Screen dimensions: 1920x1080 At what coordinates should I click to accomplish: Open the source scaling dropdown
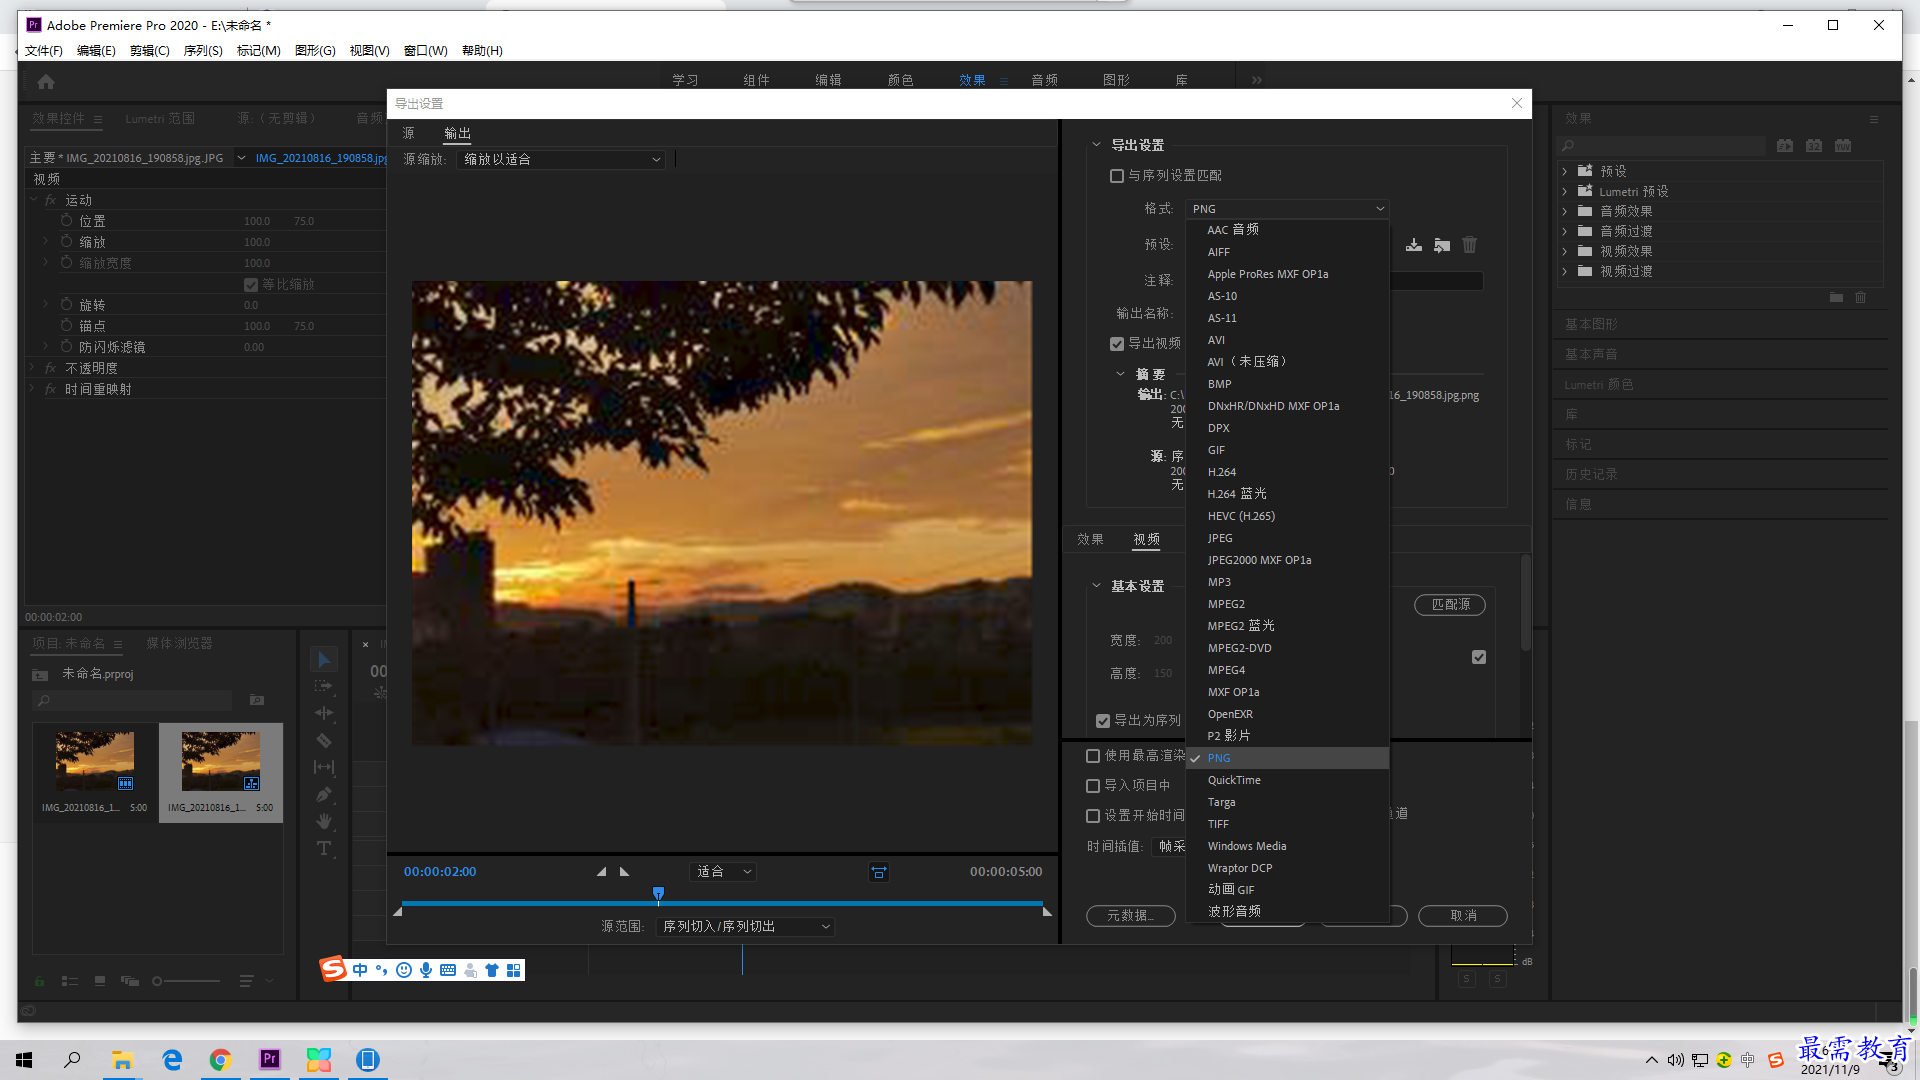[560, 159]
